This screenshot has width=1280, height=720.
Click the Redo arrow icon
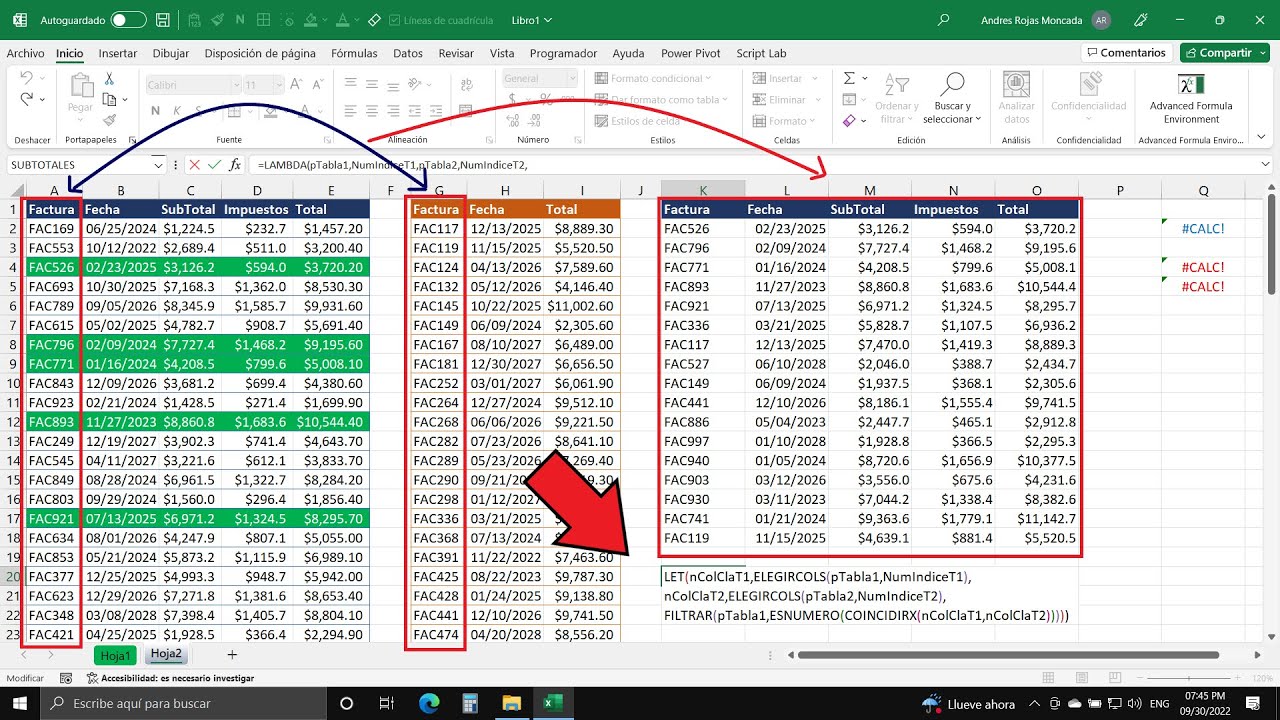(x=26, y=99)
